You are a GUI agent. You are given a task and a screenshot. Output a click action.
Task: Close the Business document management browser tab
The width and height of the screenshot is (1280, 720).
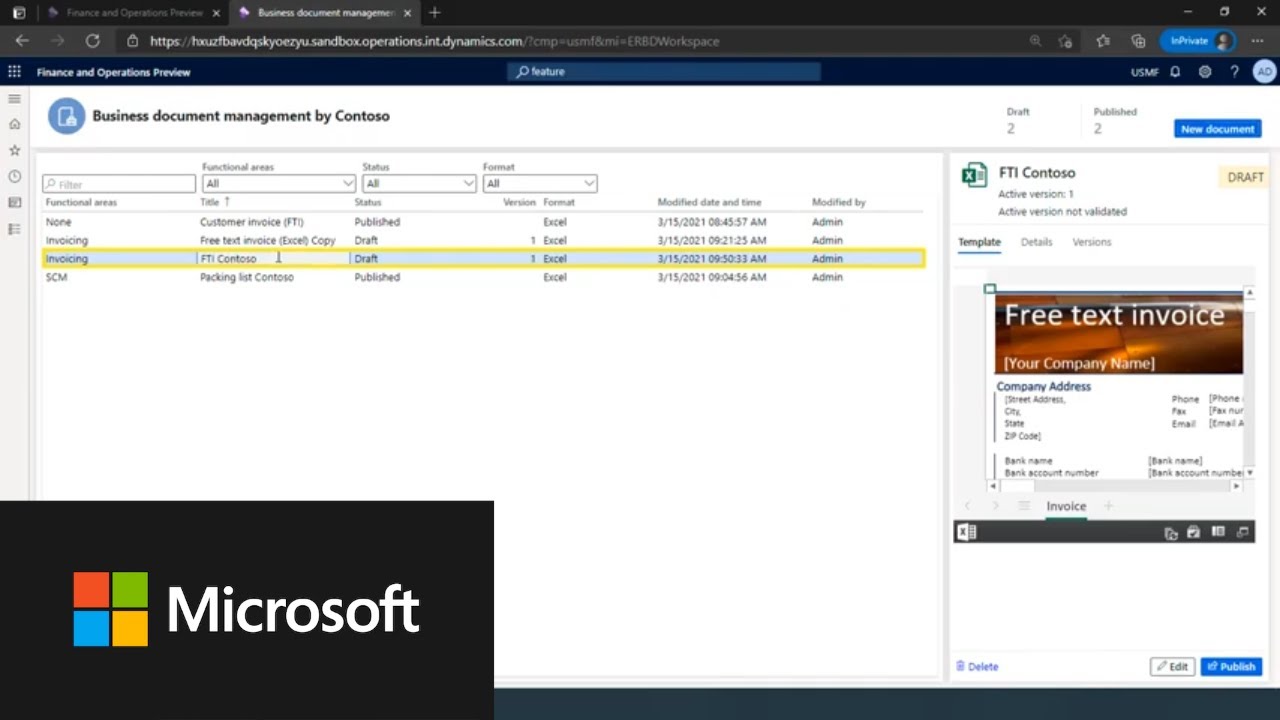(407, 13)
